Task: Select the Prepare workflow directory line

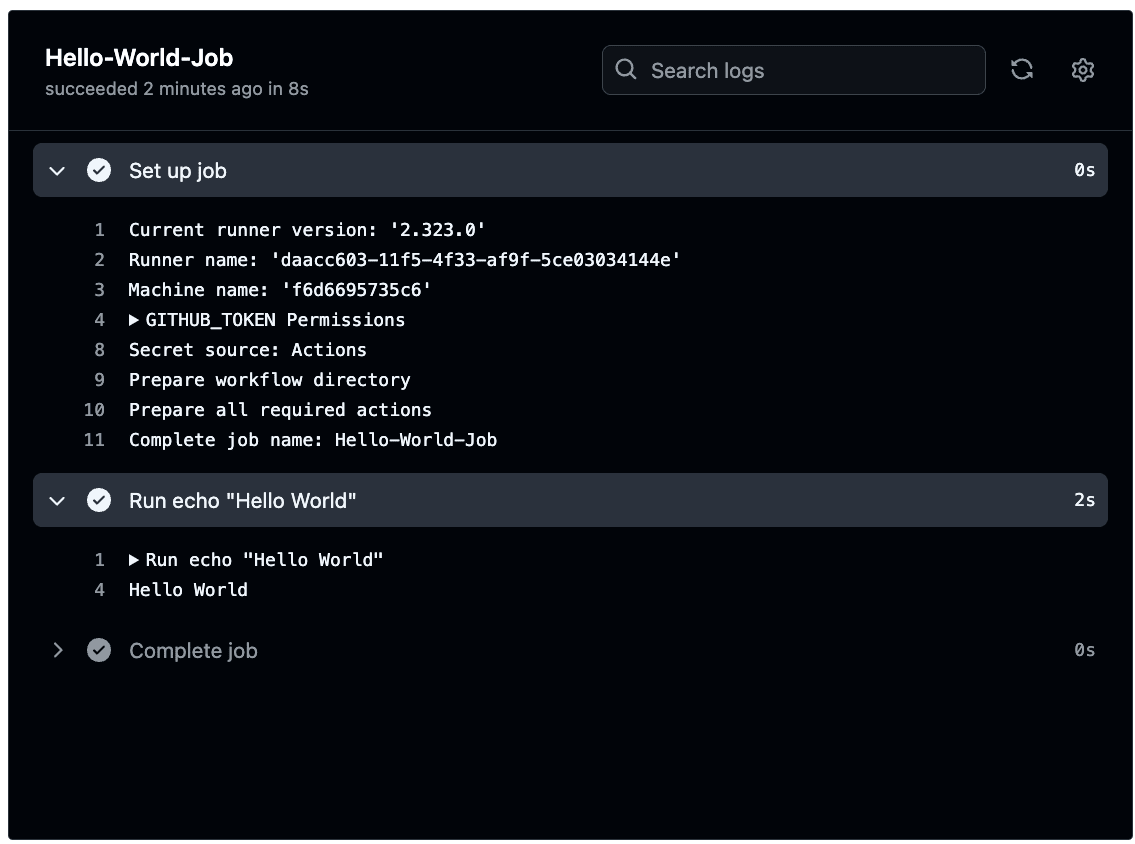Action: click(x=269, y=380)
